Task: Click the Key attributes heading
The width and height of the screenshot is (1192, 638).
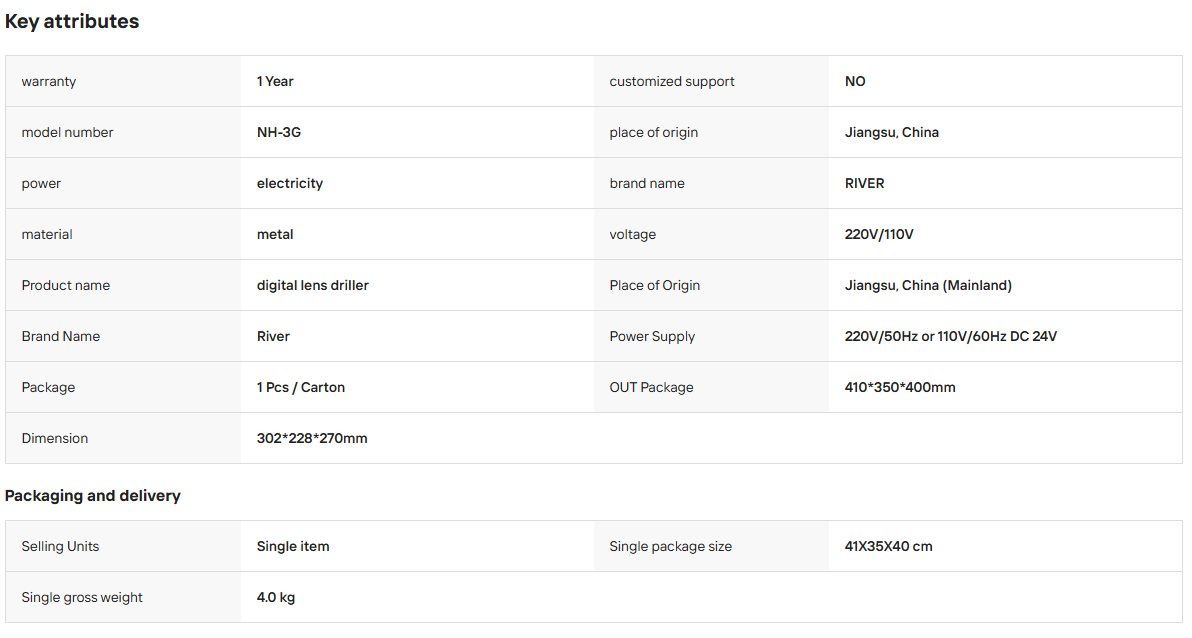Action: point(72,21)
